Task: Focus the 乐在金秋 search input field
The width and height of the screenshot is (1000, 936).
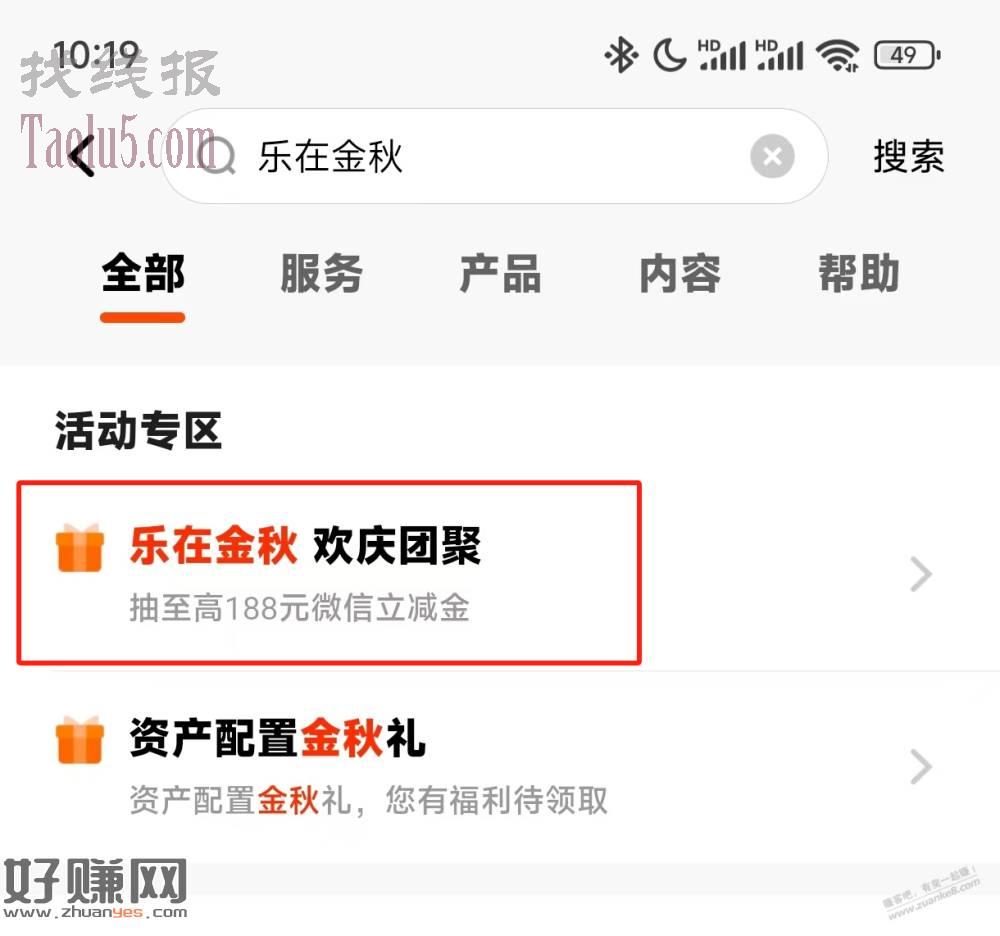Action: [495, 156]
